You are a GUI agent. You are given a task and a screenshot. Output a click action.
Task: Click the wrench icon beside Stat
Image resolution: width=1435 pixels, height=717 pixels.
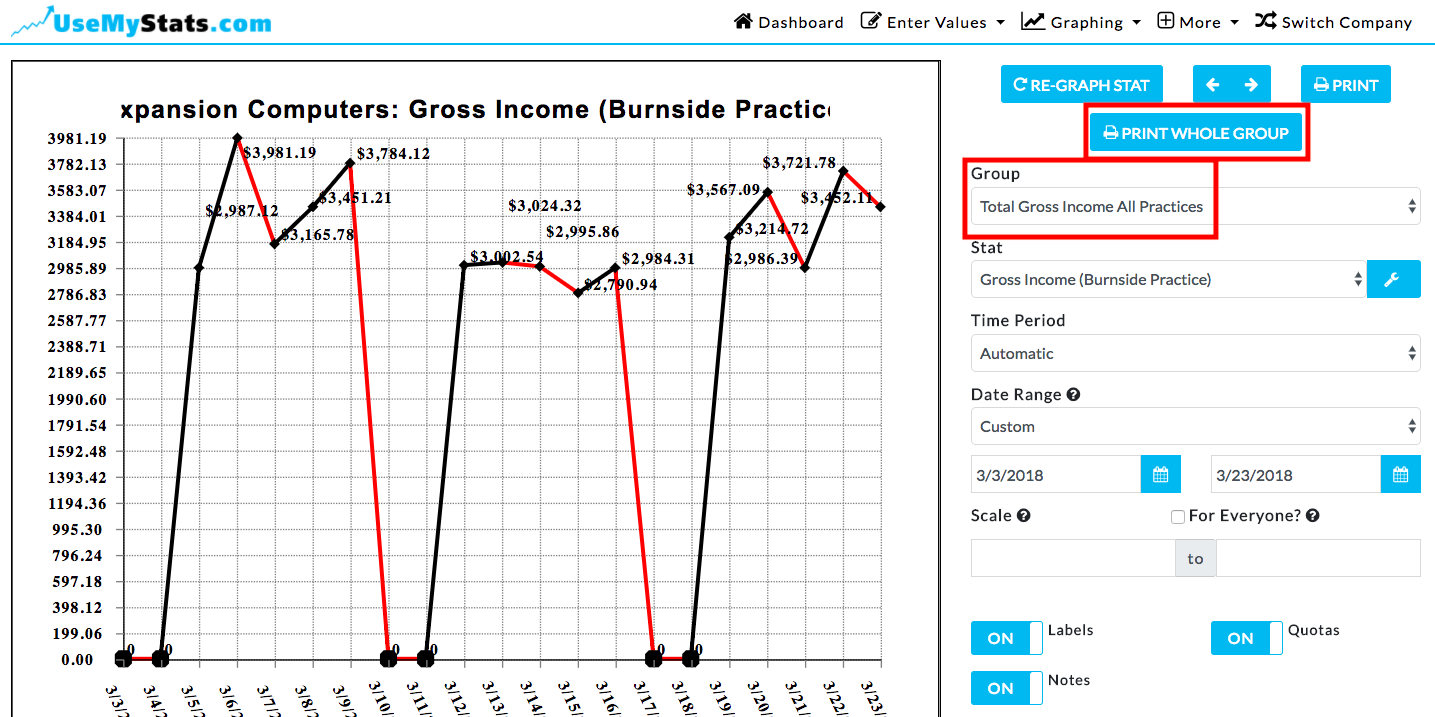[1393, 280]
